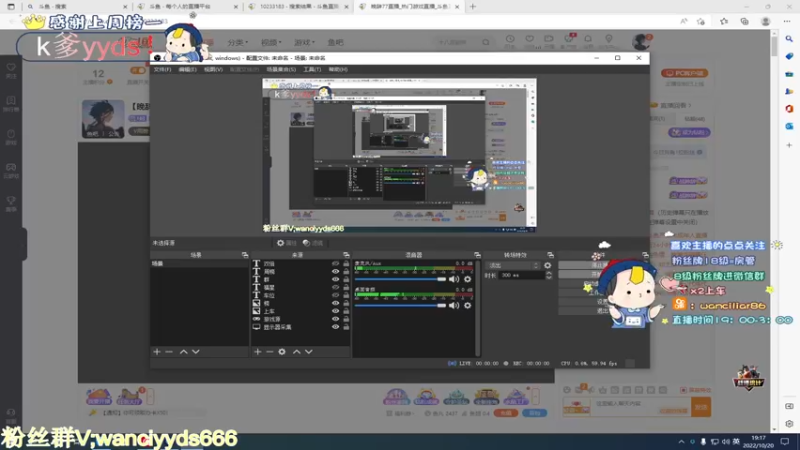Pop out the 转场特效 dock panel
The image size is (800, 450).
tap(550, 255)
